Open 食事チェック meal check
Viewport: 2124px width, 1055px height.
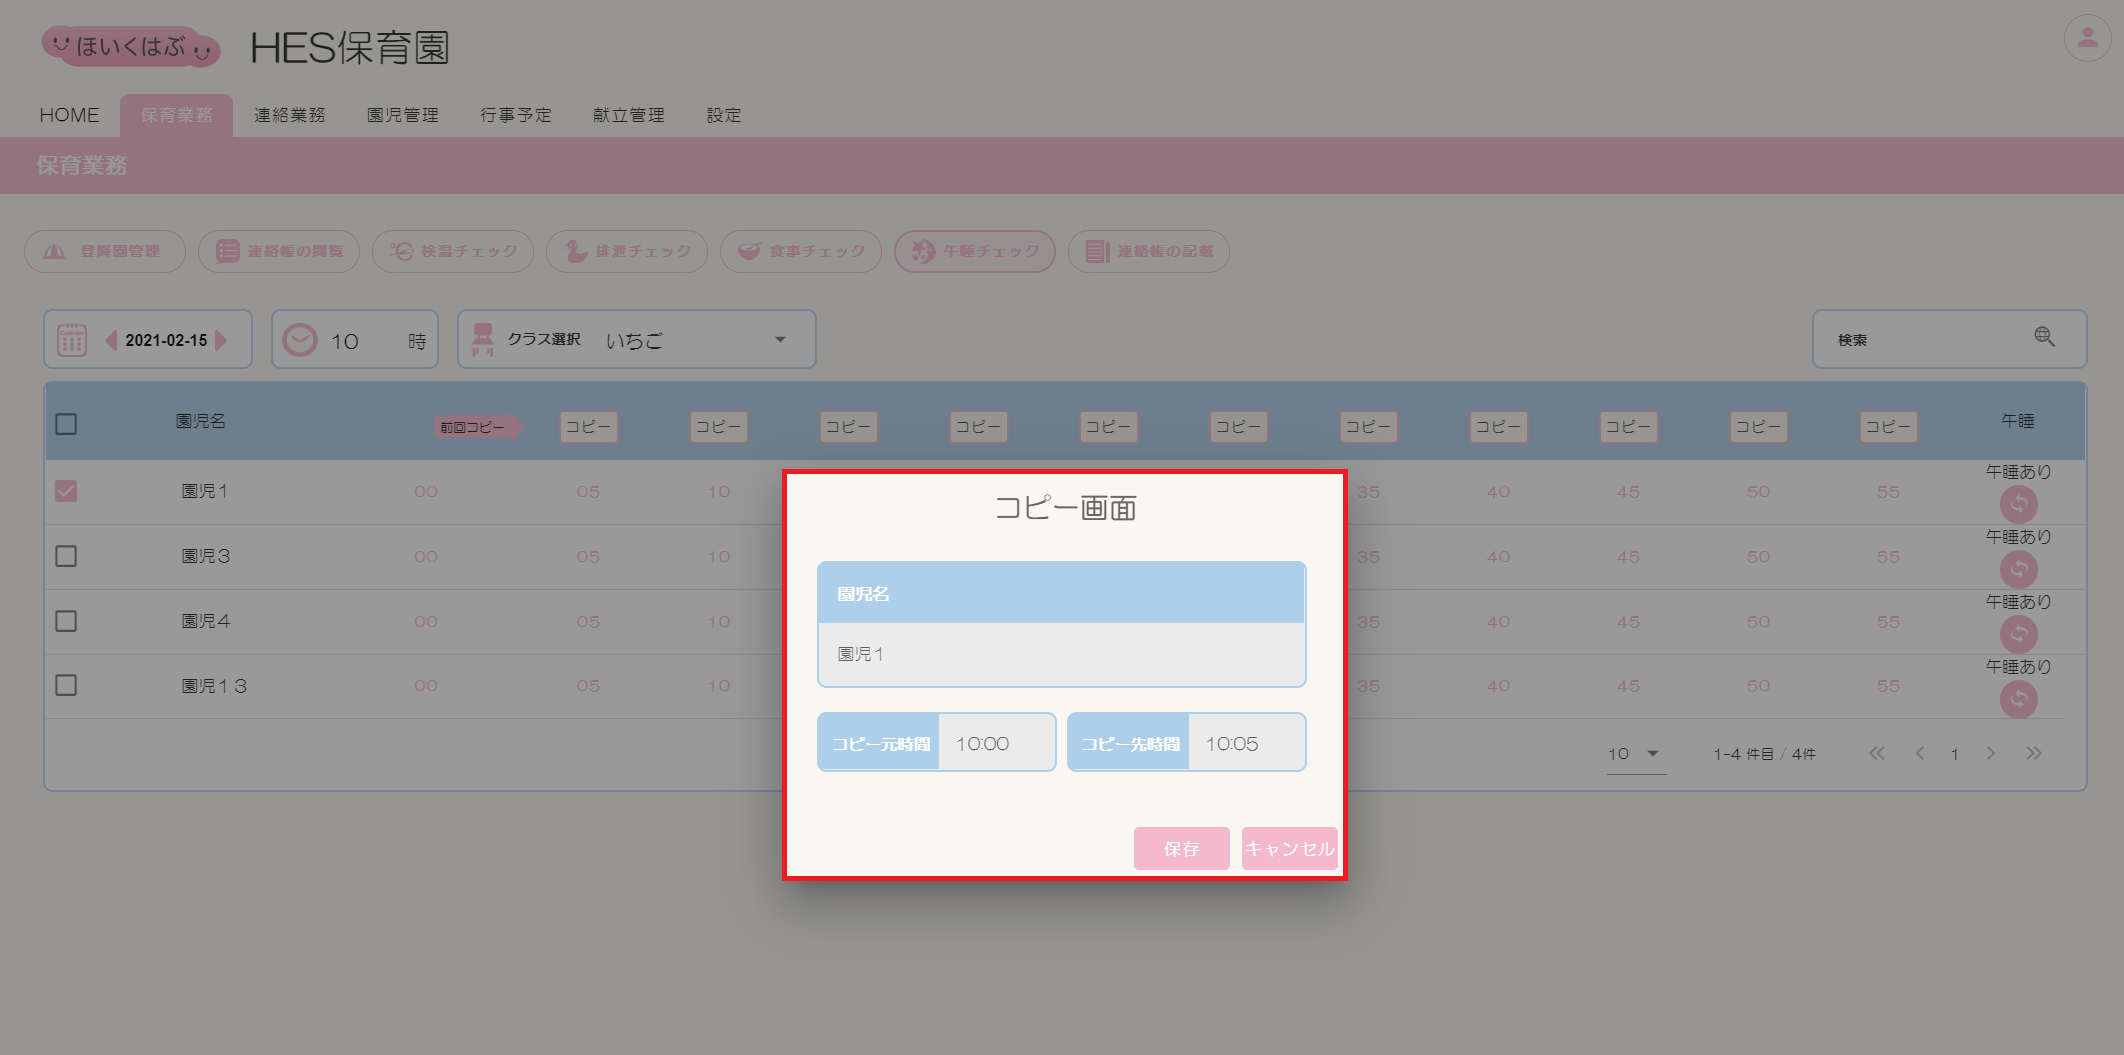pyautogui.click(x=801, y=251)
